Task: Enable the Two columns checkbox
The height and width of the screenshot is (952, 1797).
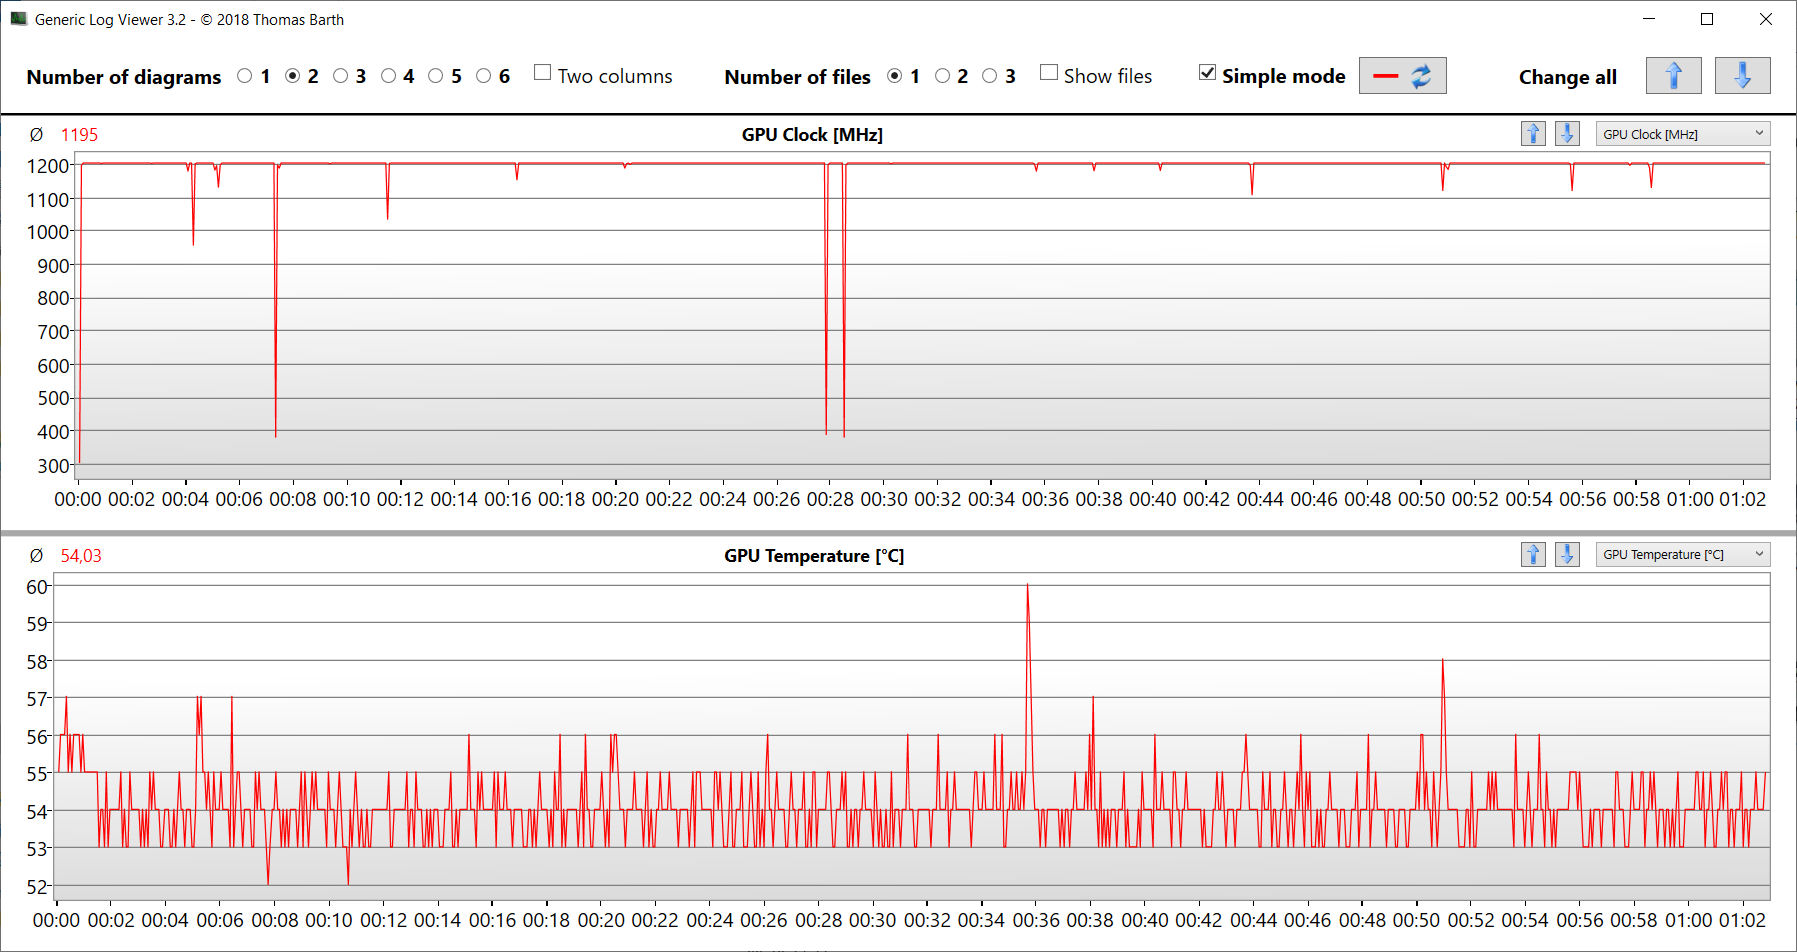Action: click(x=543, y=73)
